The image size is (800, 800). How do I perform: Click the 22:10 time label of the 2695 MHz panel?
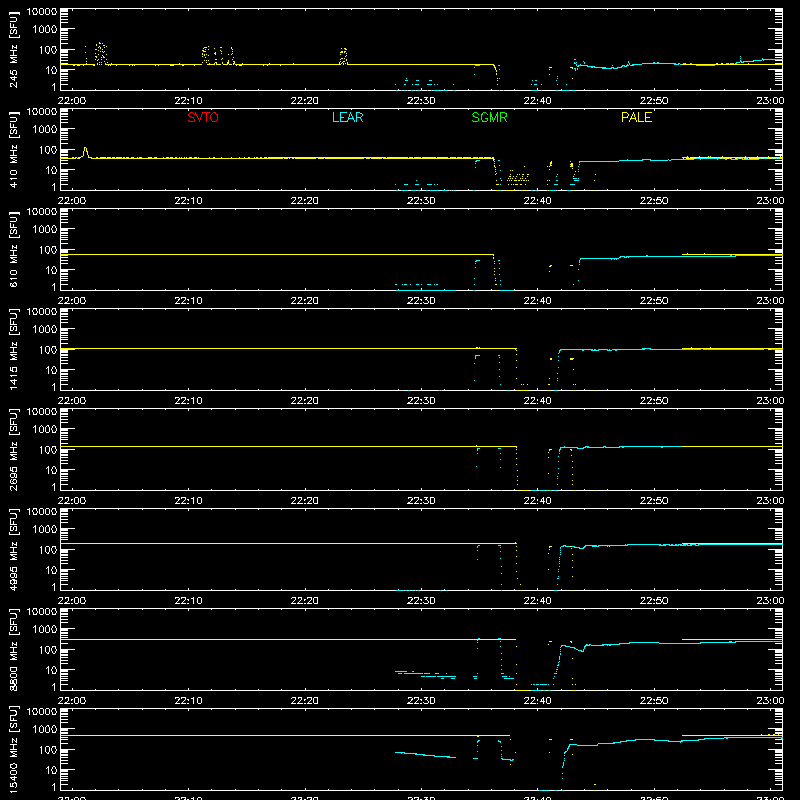click(188, 501)
